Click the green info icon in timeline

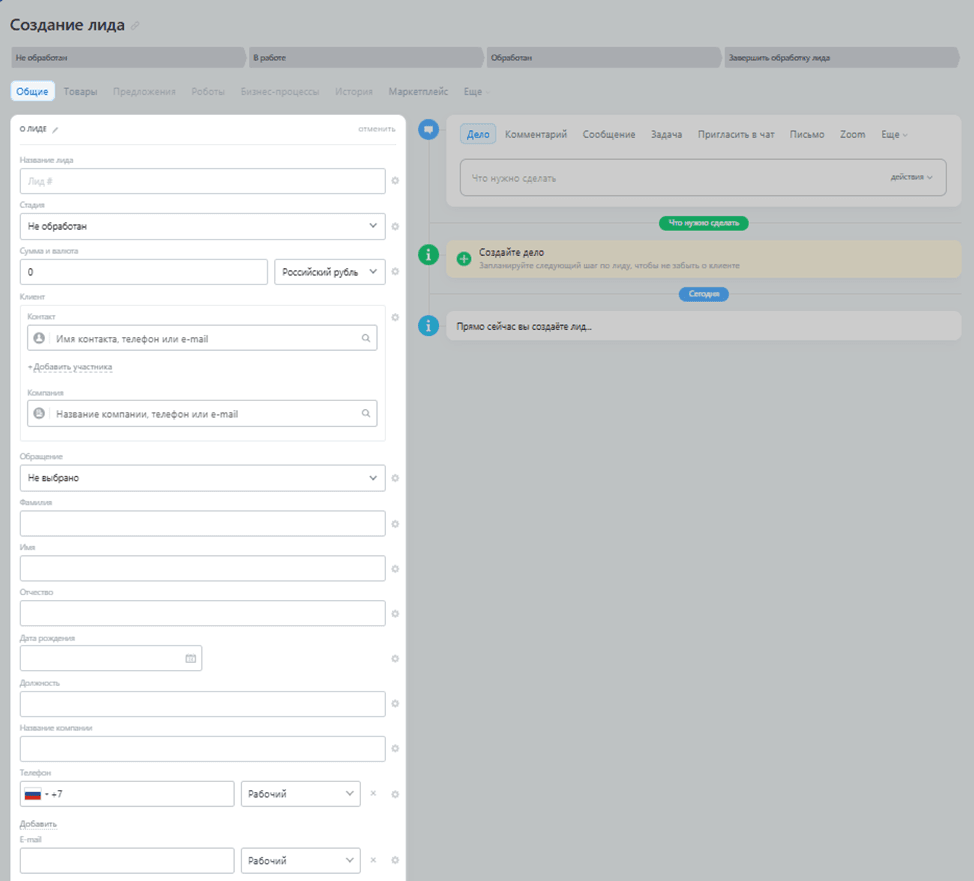(429, 255)
